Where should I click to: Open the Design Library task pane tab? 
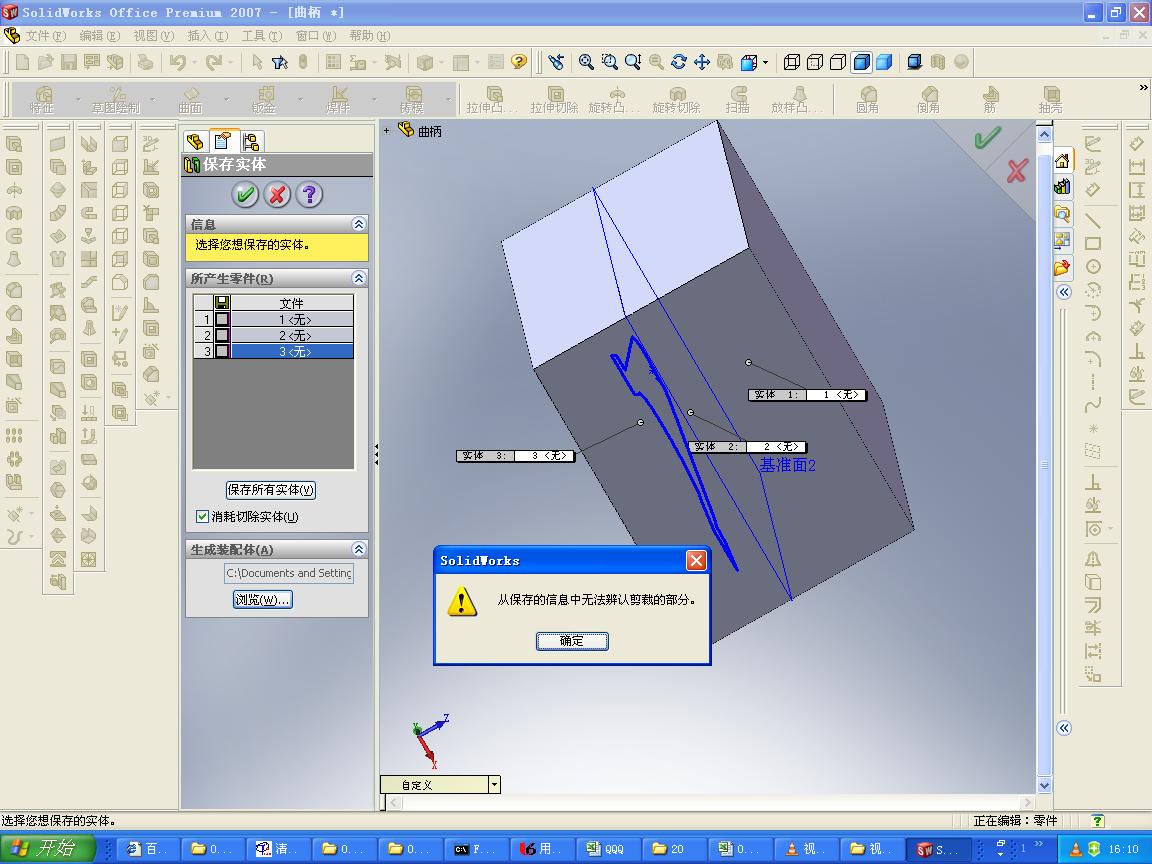pos(1062,187)
